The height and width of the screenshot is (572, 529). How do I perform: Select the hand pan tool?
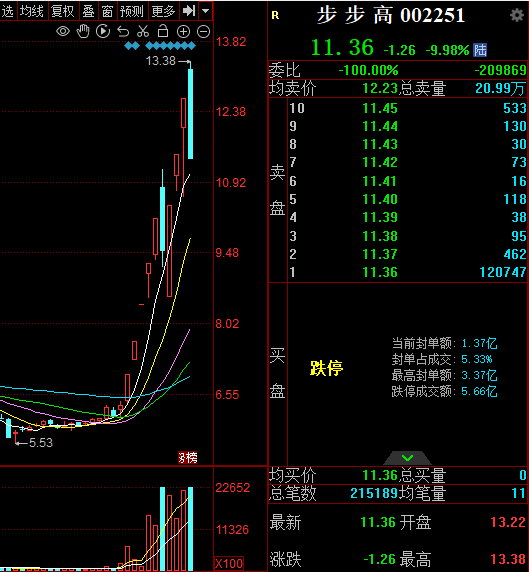[x=83, y=31]
